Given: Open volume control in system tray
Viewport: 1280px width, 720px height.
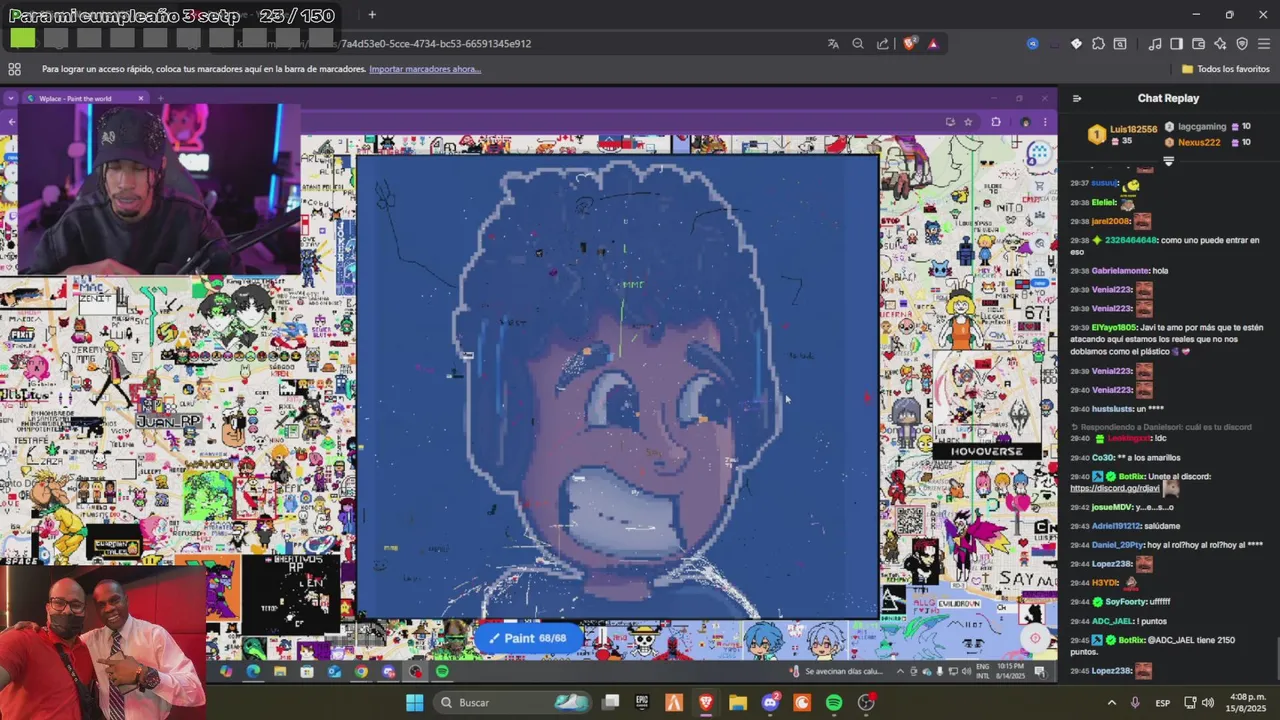Looking at the screenshot, I should 1208,703.
